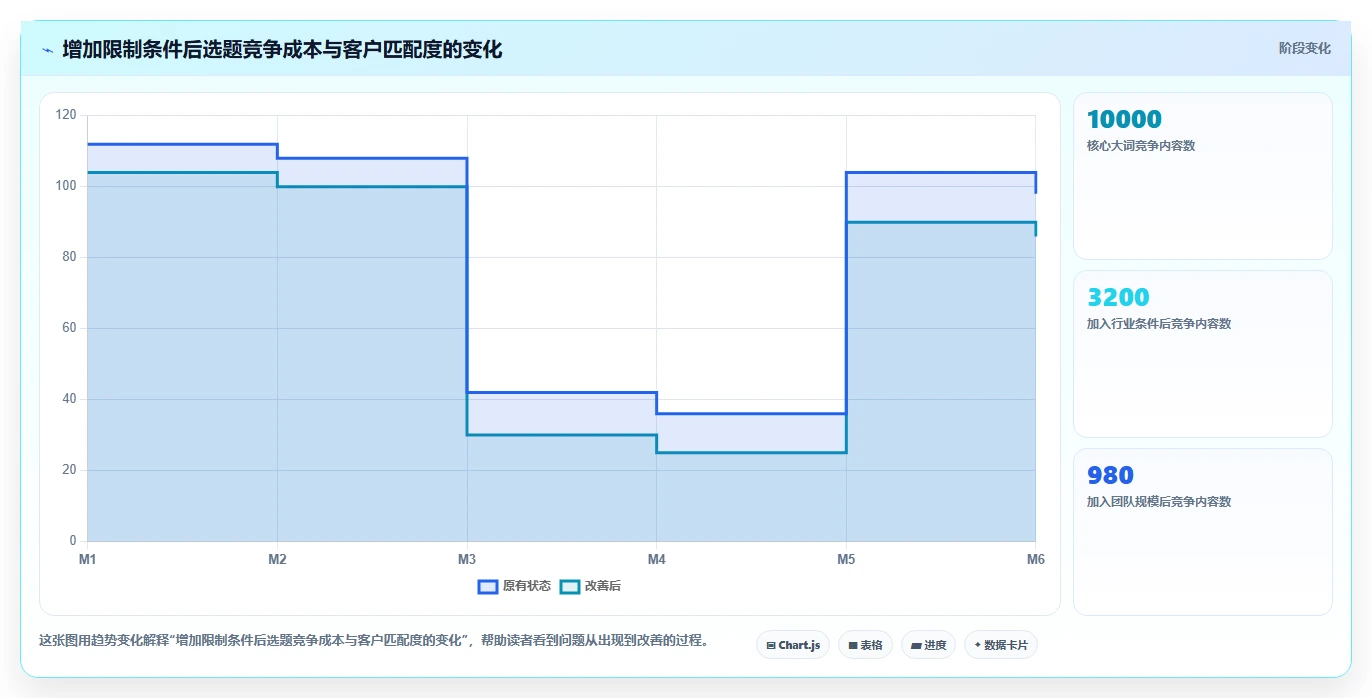Click the 120 y-axis value
The image size is (1372, 698).
66,115
